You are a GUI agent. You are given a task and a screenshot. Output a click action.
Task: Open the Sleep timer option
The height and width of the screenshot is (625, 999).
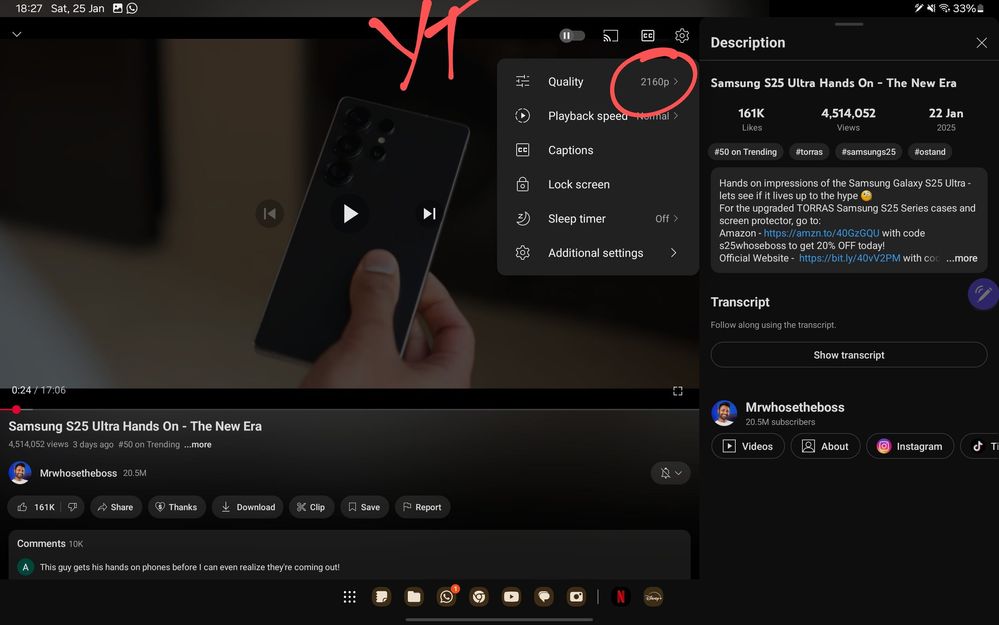(x=598, y=219)
